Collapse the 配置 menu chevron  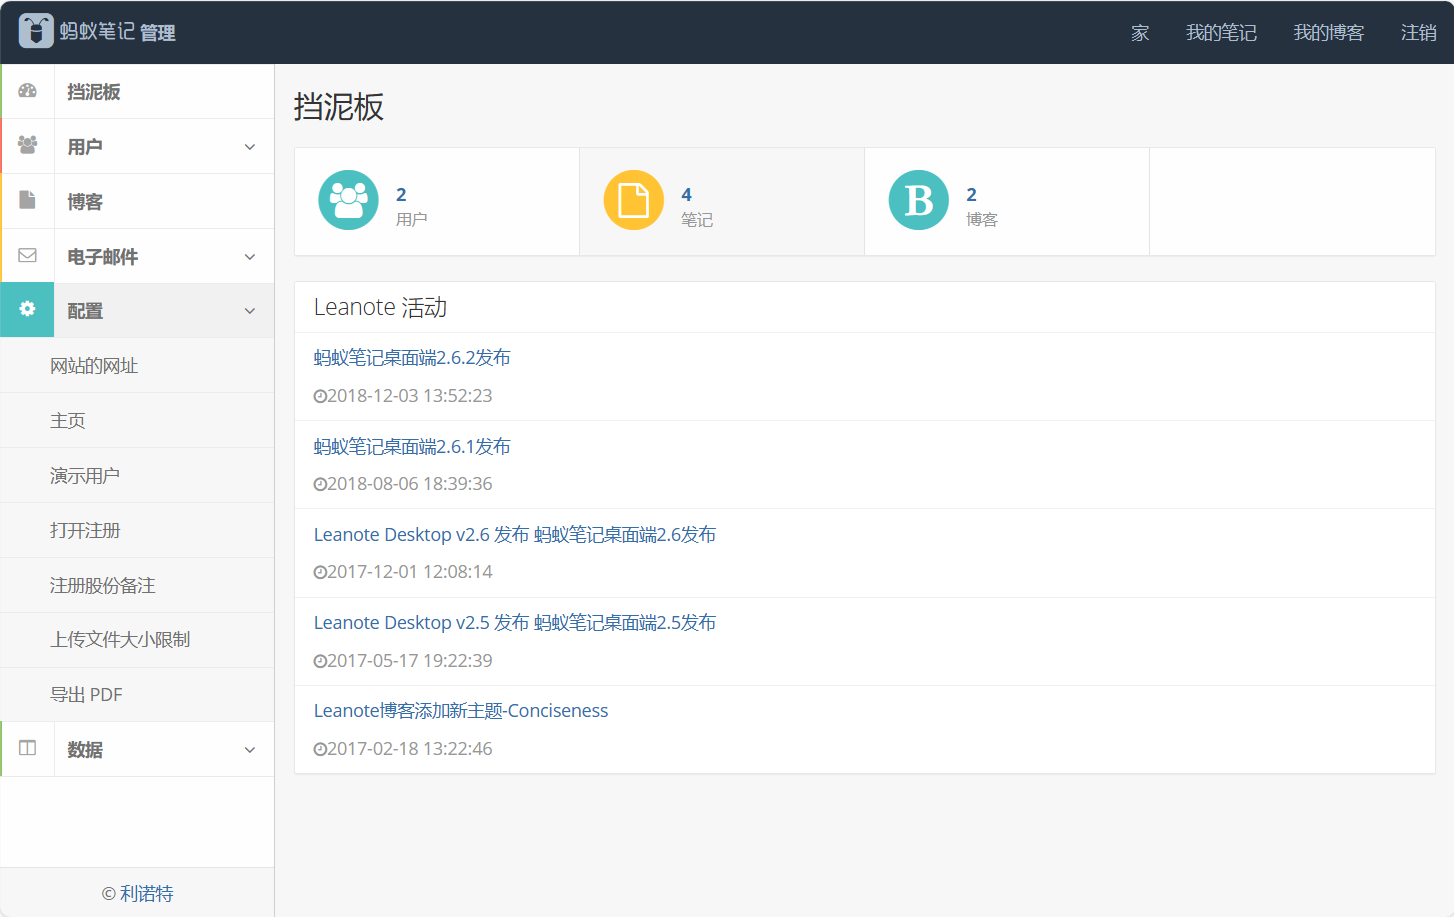[250, 311]
